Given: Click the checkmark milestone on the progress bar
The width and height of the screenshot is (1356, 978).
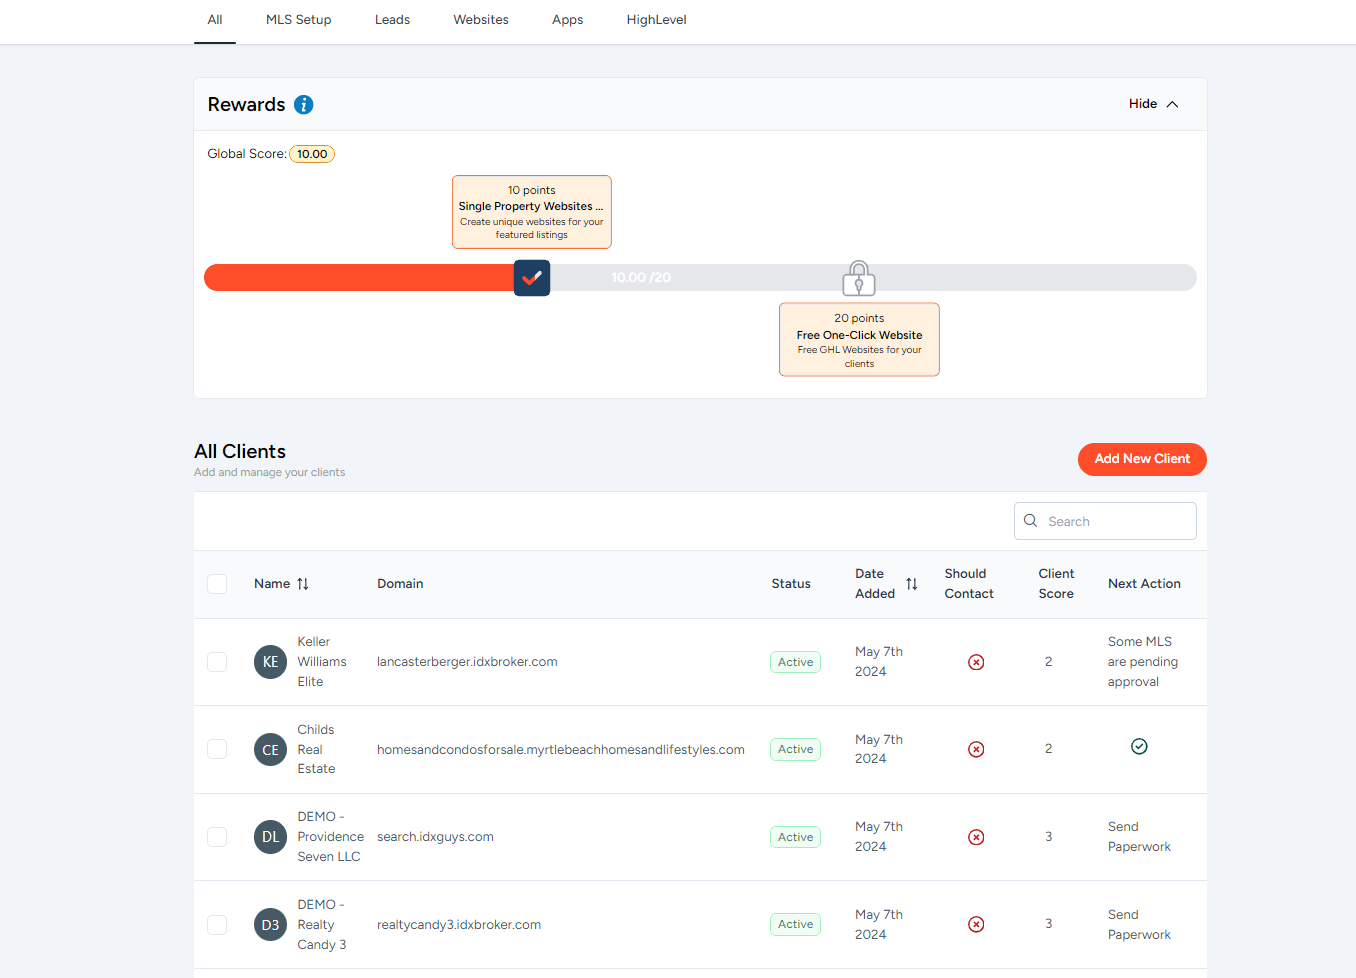Looking at the screenshot, I should coord(531,277).
